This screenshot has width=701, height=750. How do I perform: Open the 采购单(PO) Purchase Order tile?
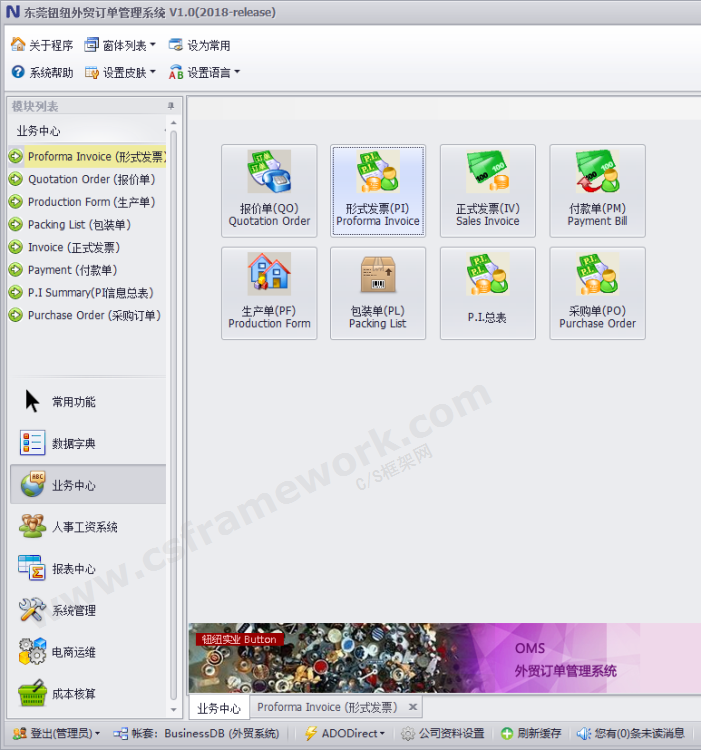coord(597,292)
